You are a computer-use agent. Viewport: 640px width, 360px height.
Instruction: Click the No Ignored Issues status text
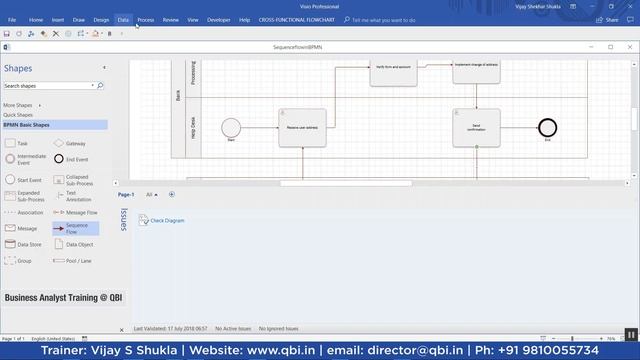(x=278, y=329)
